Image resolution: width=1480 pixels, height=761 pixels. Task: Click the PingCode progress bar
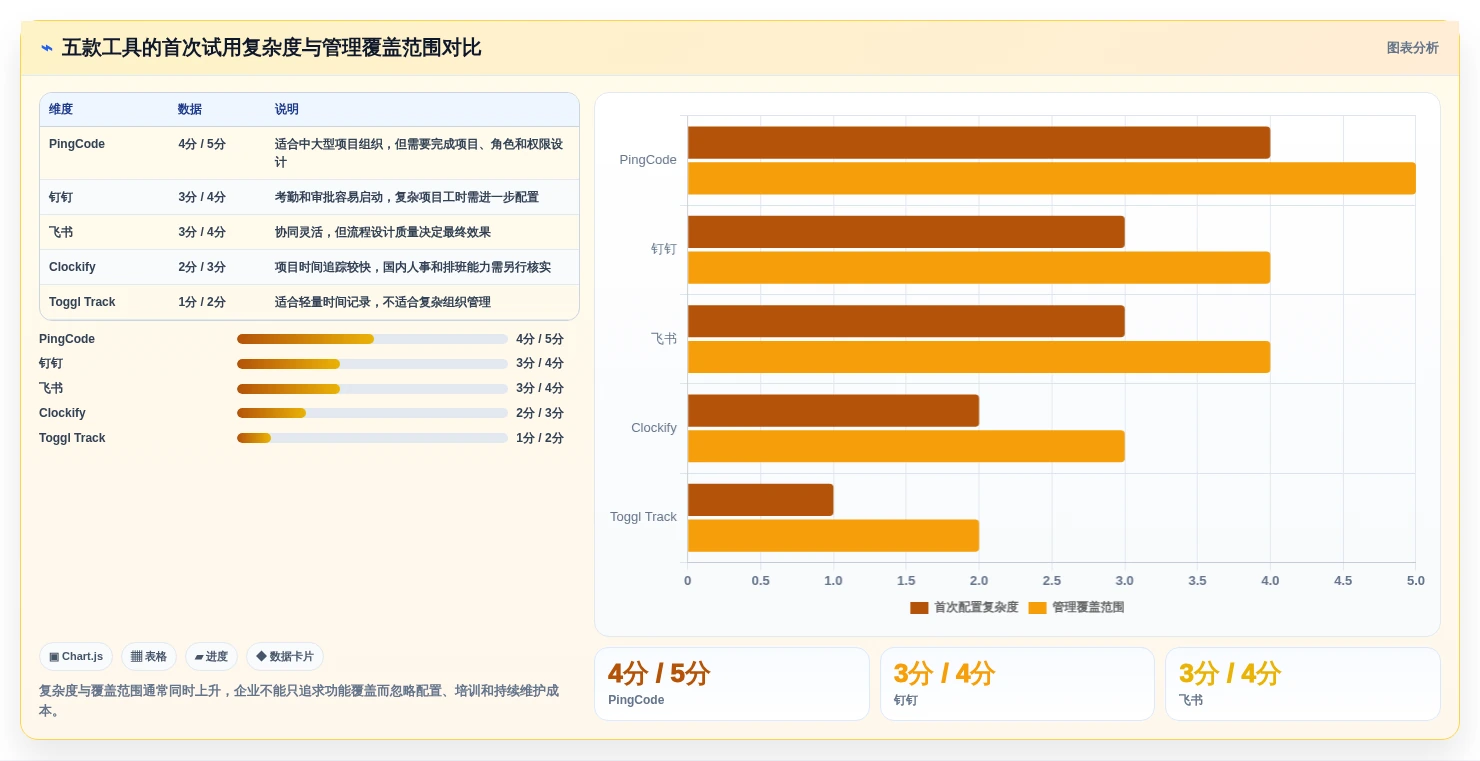pos(372,339)
